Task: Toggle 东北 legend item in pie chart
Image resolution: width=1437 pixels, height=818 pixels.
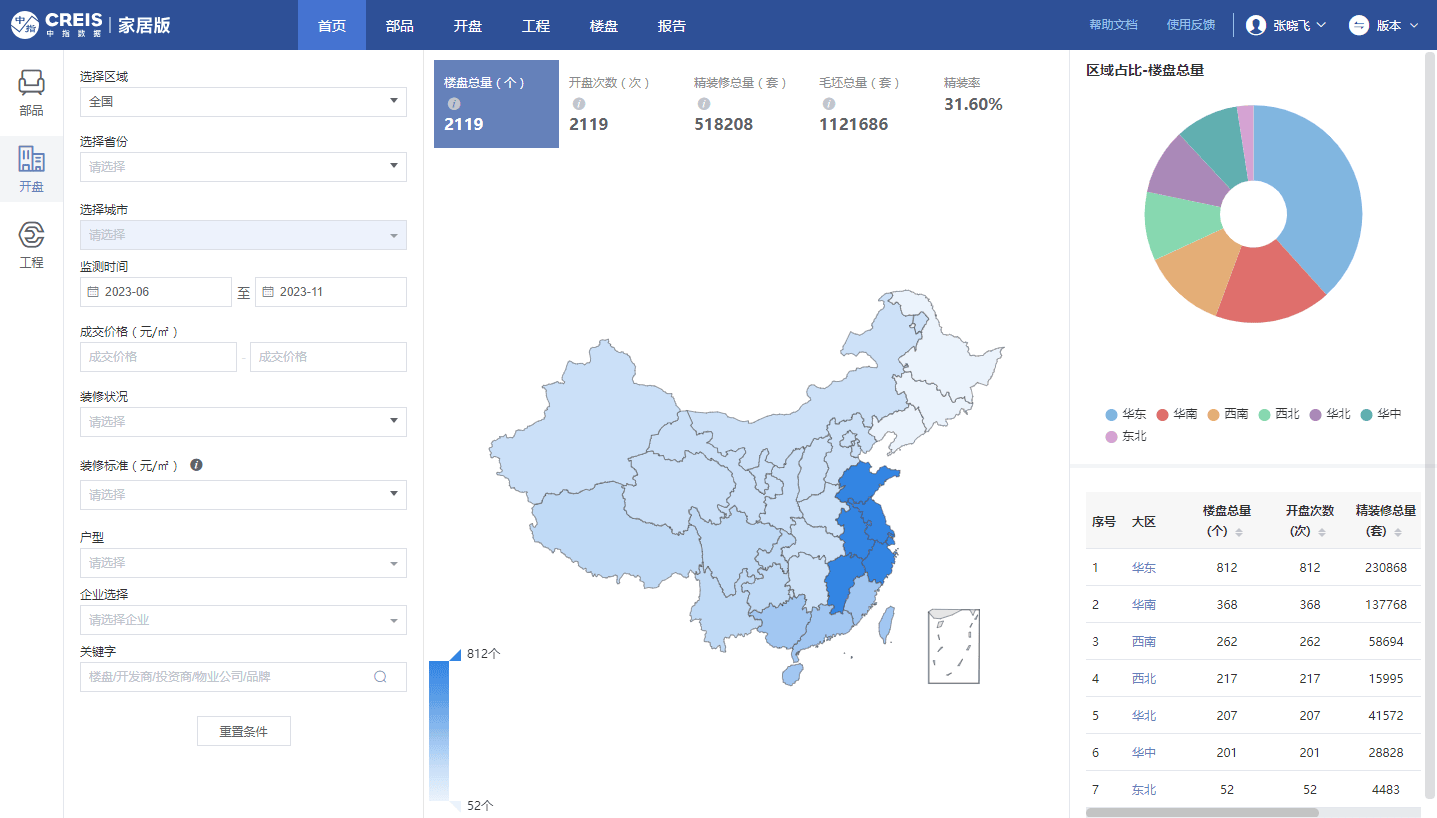Action: pyautogui.click(x=1126, y=436)
